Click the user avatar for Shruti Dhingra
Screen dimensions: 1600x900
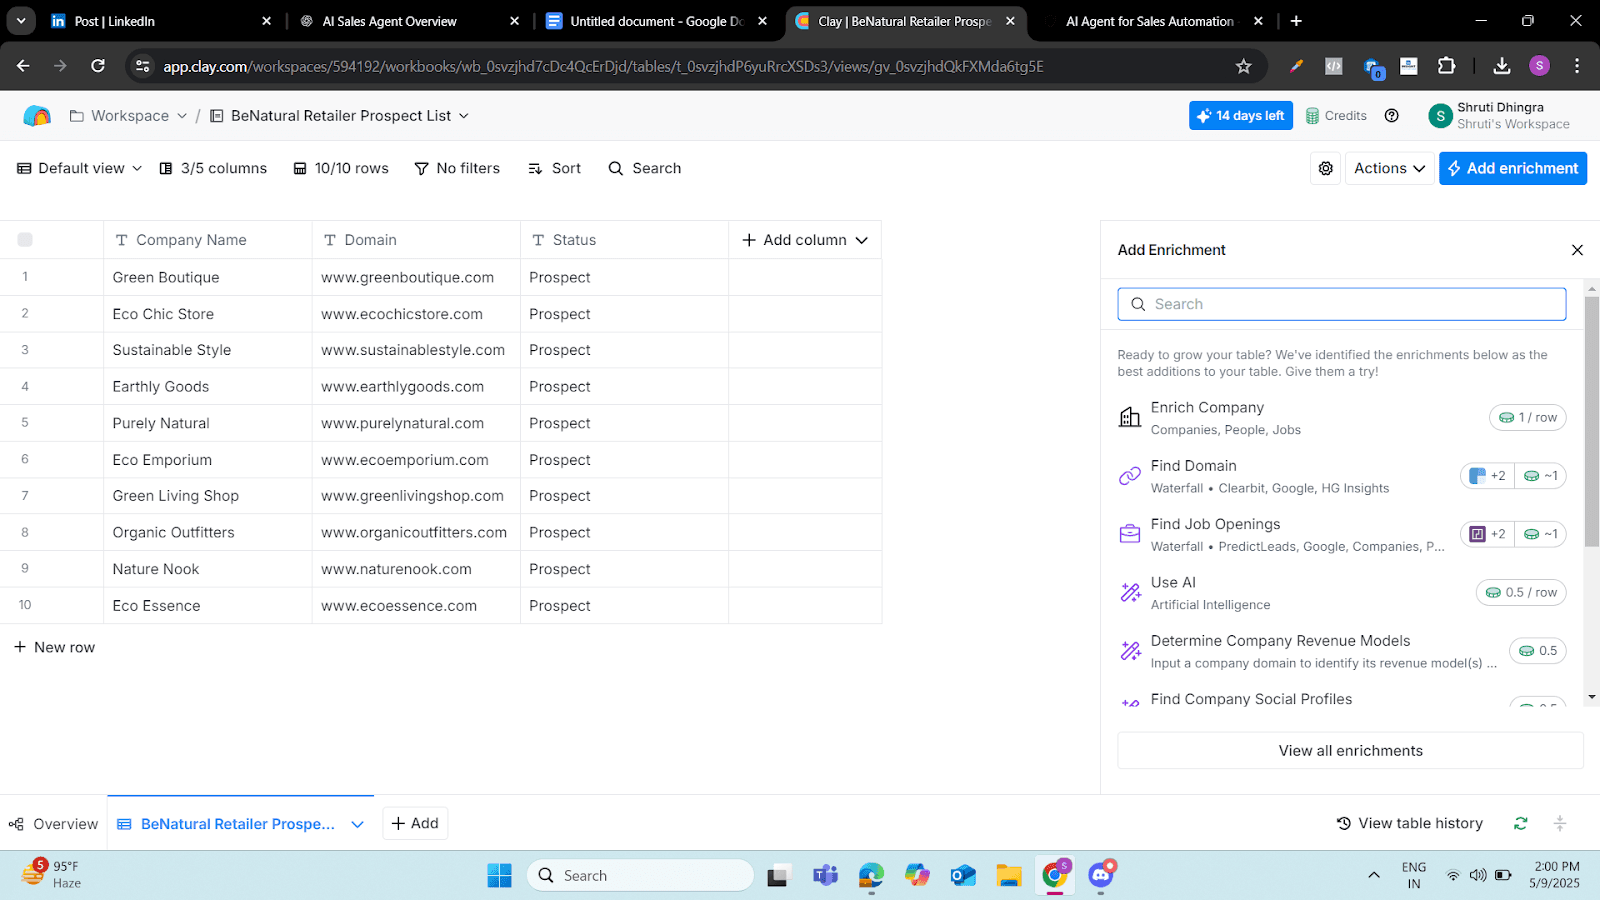pyautogui.click(x=1440, y=116)
